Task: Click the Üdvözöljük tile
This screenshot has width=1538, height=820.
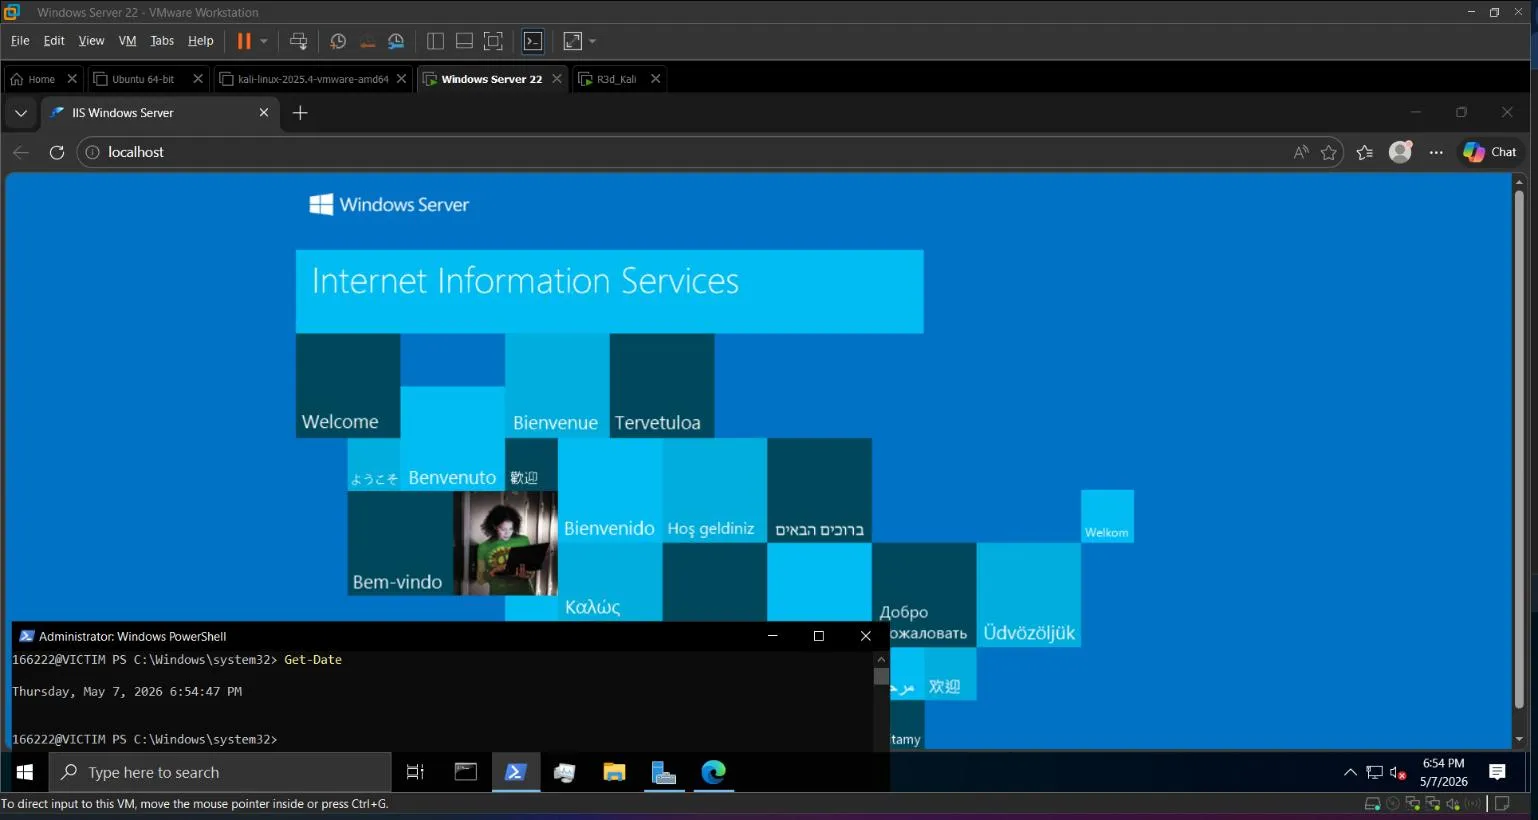Action: [1029, 595]
